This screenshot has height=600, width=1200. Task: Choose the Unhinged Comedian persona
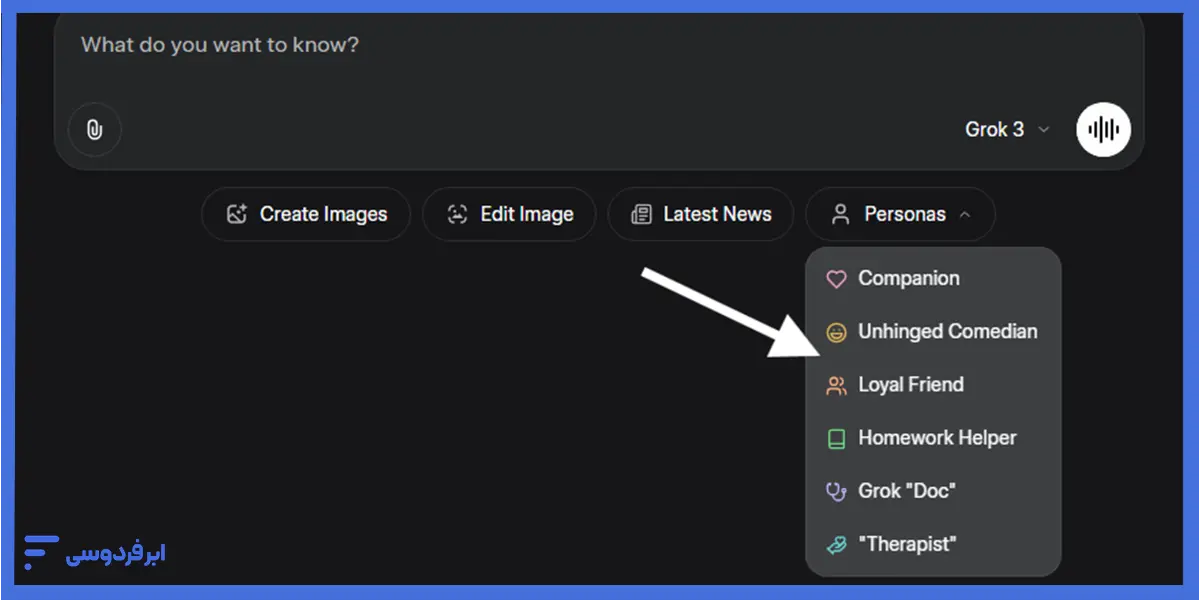933,332
